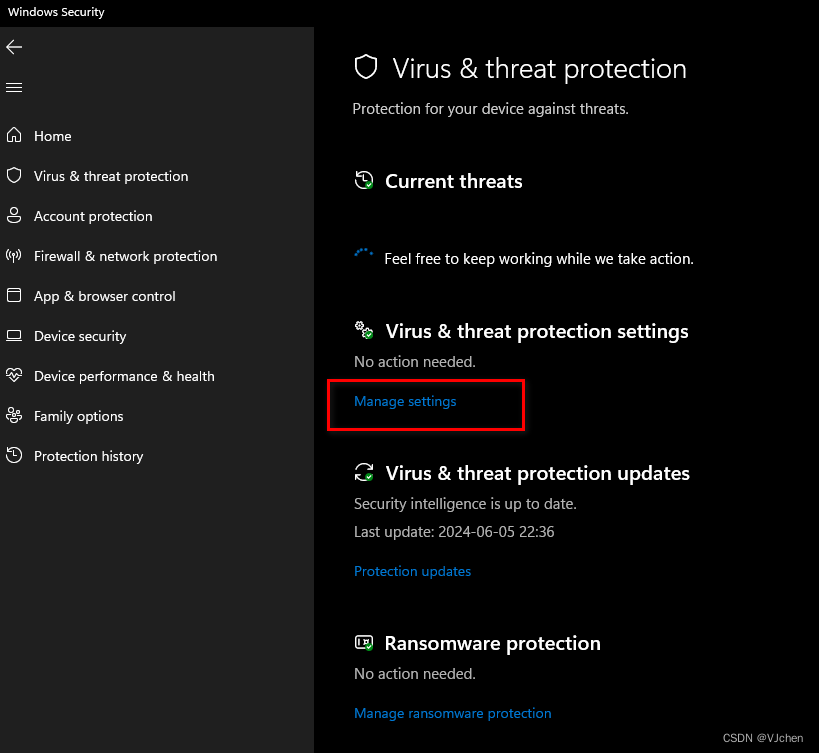This screenshot has height=753, width=819.
Task: Click the protection updates refresh icon
Action: (x=363, y=472)
